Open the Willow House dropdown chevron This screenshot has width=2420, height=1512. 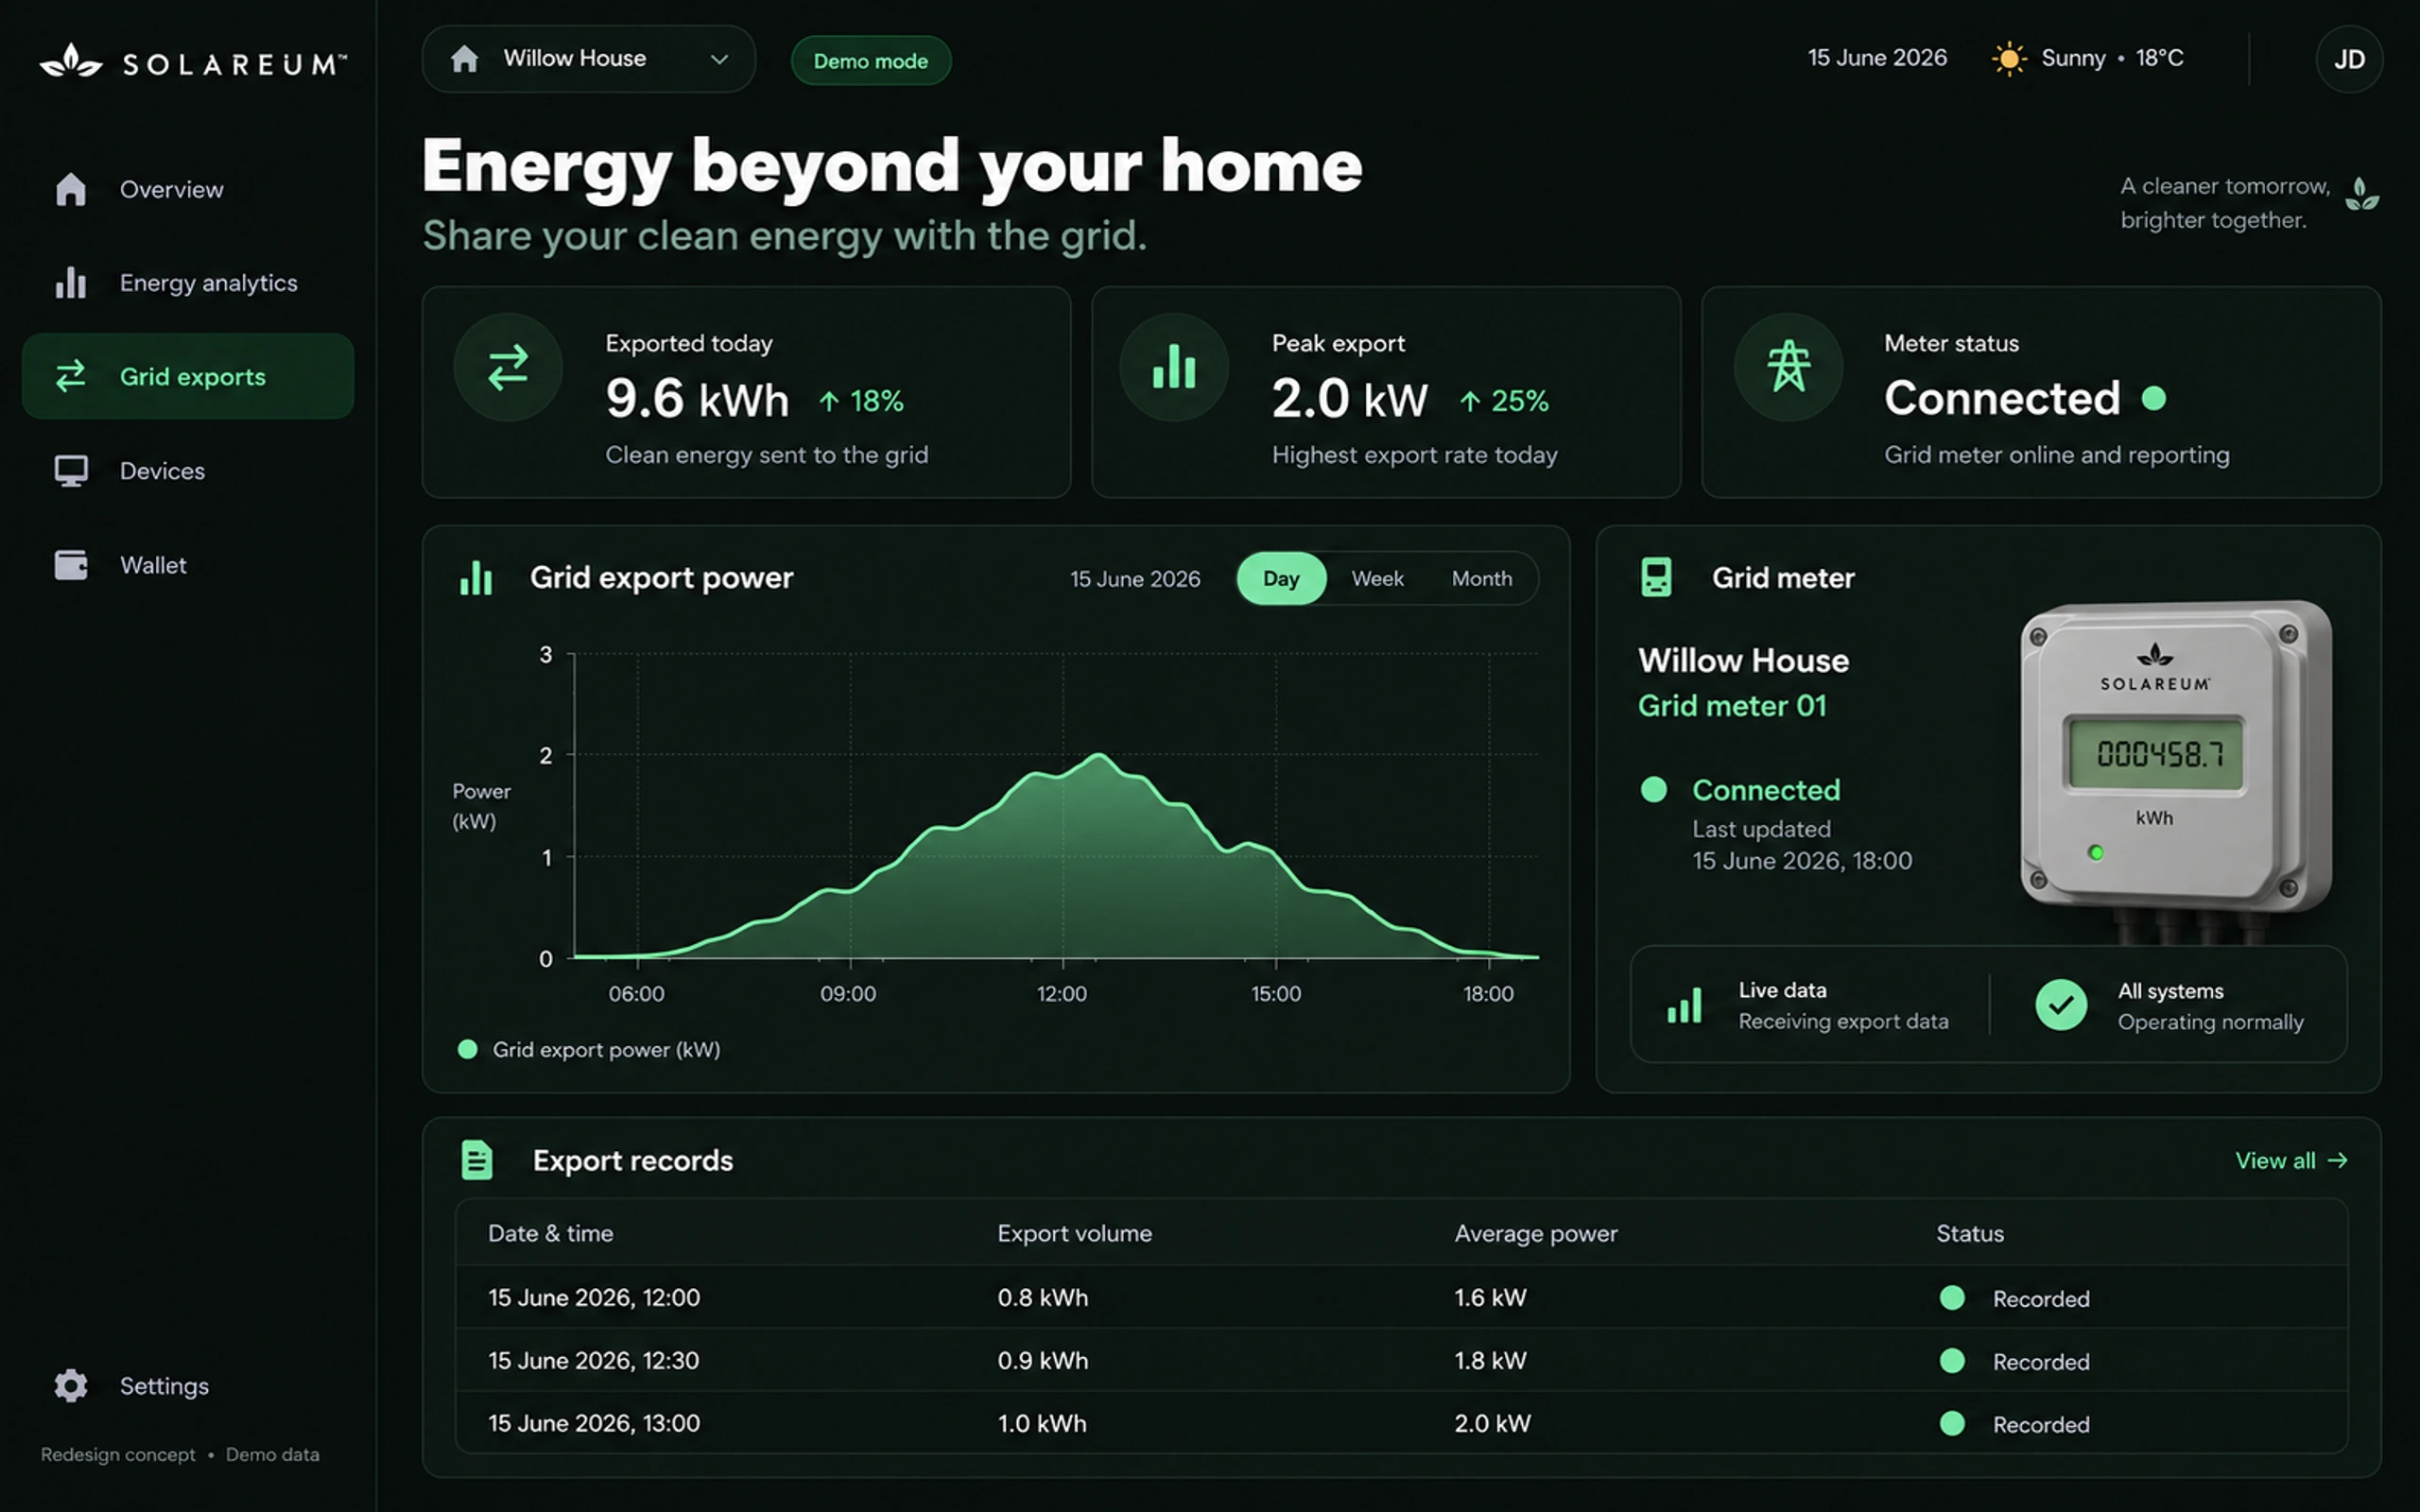pos(719,59)
